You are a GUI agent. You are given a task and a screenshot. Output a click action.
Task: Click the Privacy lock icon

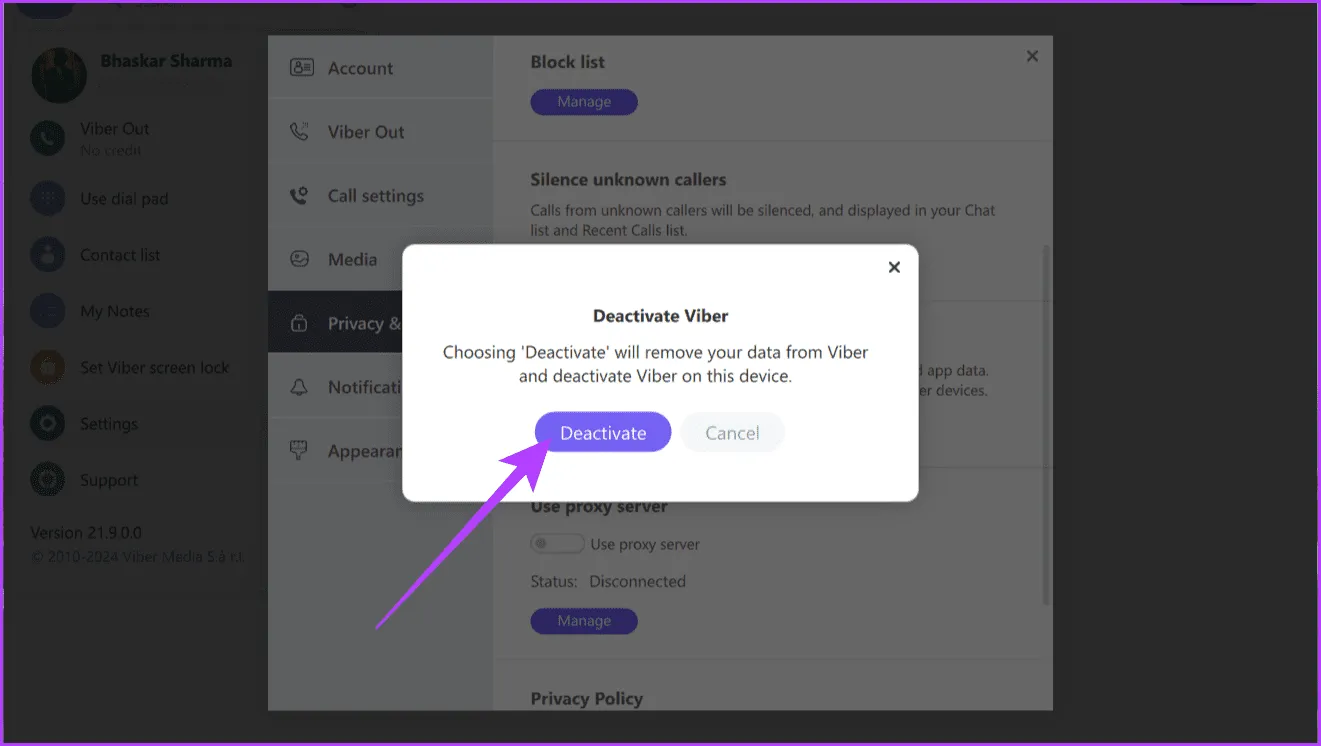coord(299,324)
